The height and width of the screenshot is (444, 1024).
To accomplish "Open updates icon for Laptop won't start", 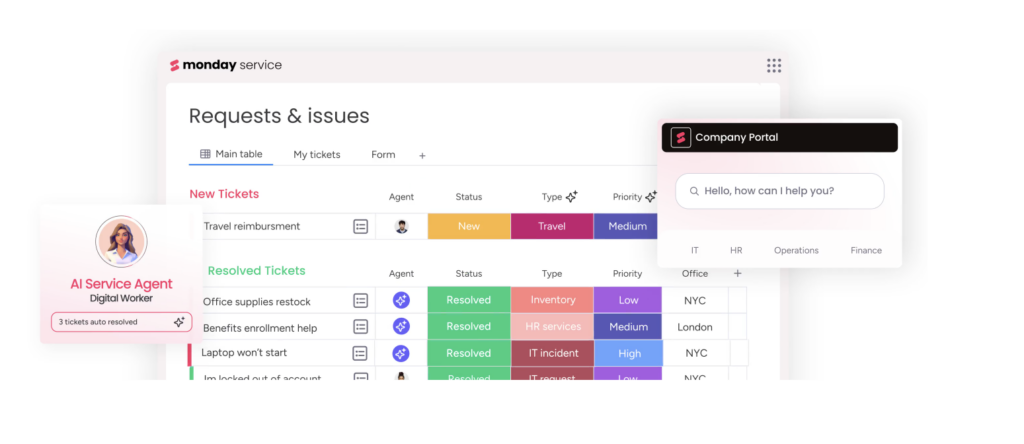I will tap(360, 353).
